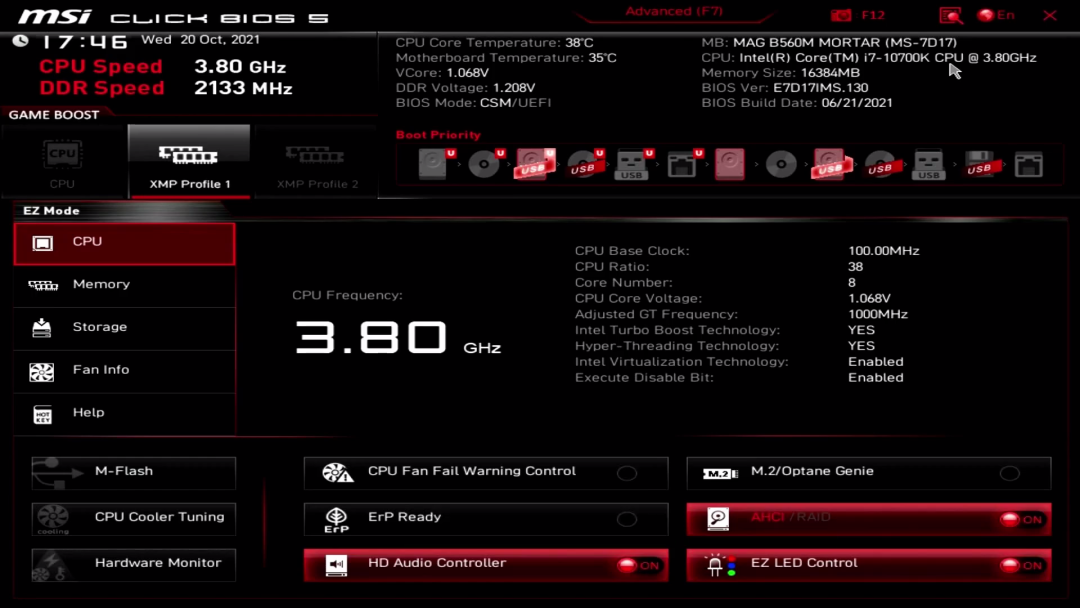Switch AHCI / RAID mode toggle
This screenshot has width=1080, height=608.
coord(1021,519)
